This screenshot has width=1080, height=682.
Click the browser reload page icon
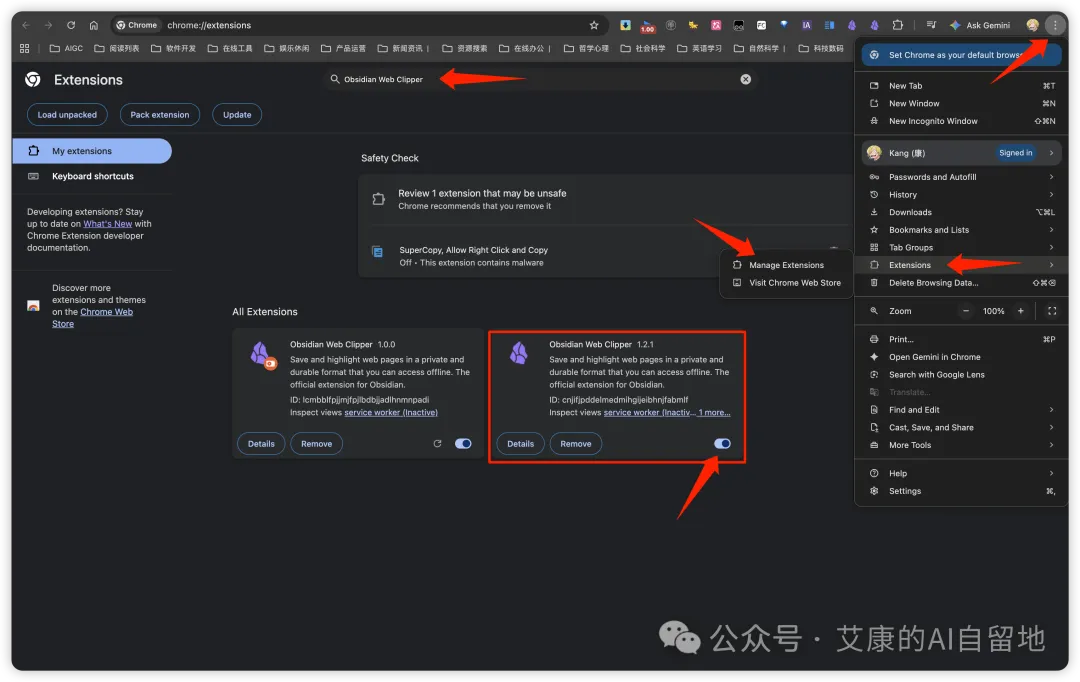[x=71, y=25]
